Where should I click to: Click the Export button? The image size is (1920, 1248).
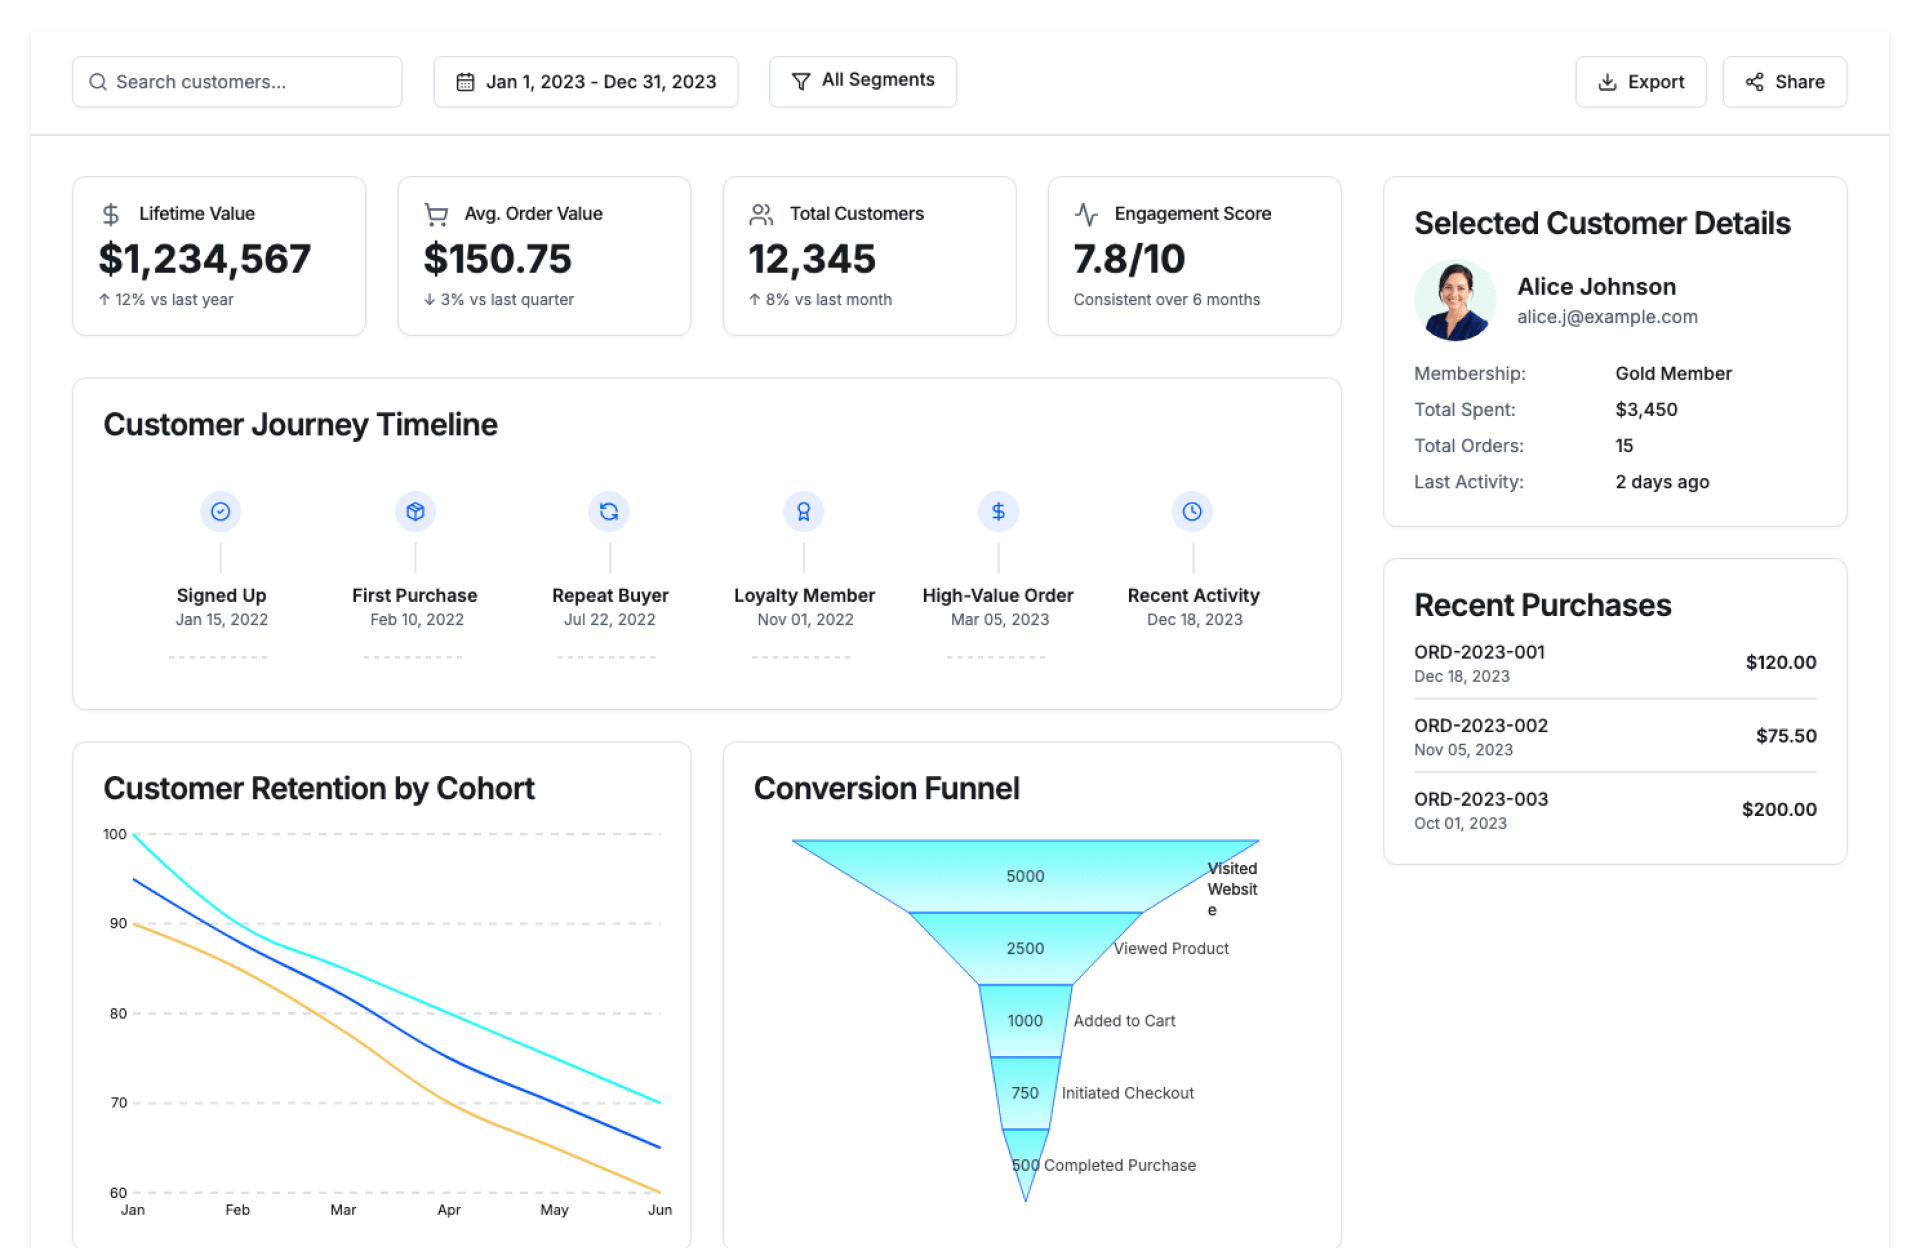tap(1640, 82)
